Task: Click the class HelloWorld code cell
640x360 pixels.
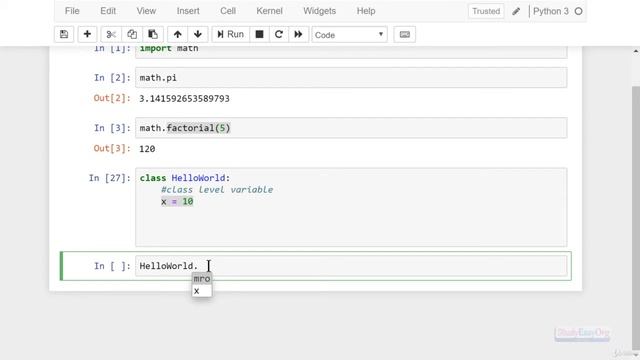Action: tap(351, 207)
